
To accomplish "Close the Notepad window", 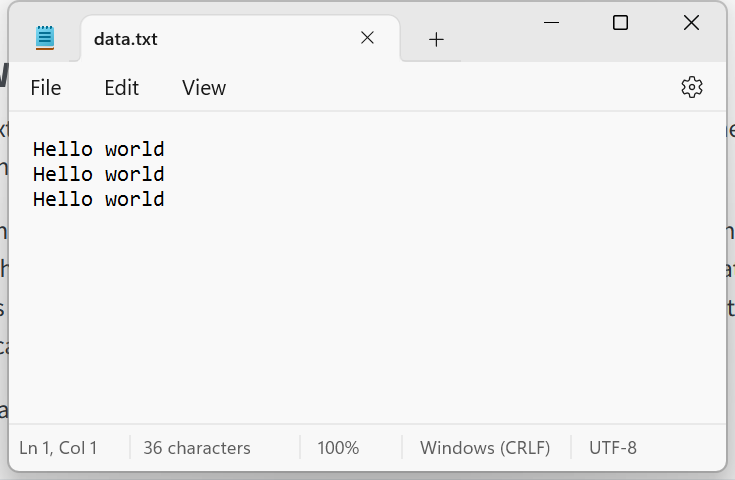I will tap(691, 22).
